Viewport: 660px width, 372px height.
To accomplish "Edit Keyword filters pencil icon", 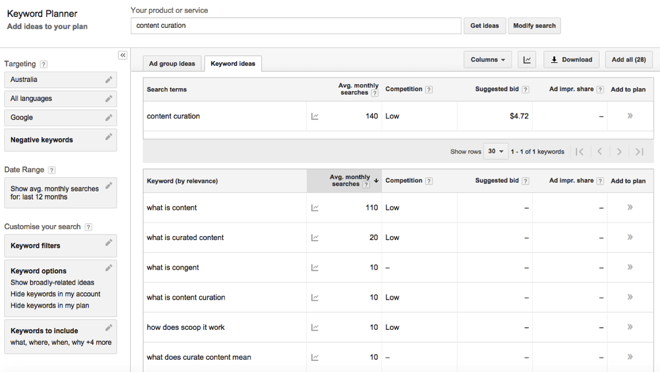I will pyautogui.click(x=109, y=242).
